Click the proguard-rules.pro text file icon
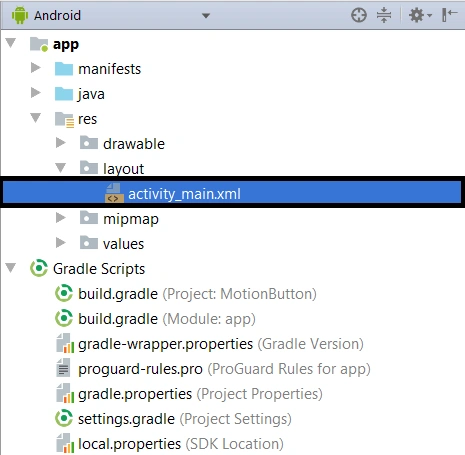 pos(63,368)
